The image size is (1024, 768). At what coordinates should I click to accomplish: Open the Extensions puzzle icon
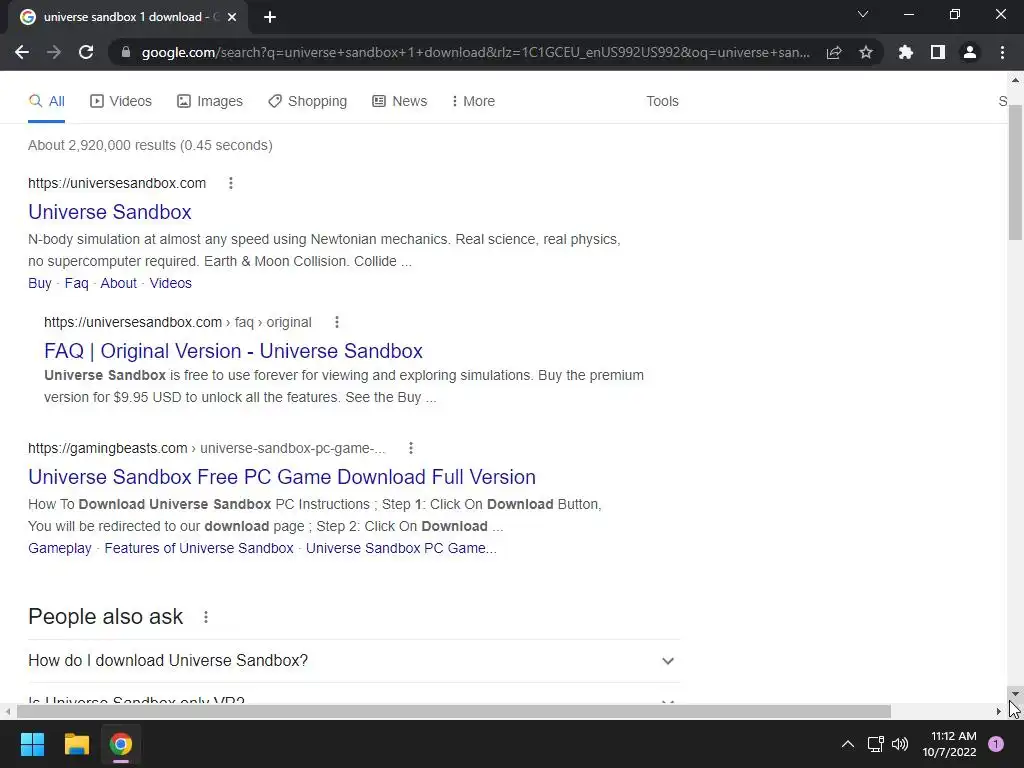906,52
